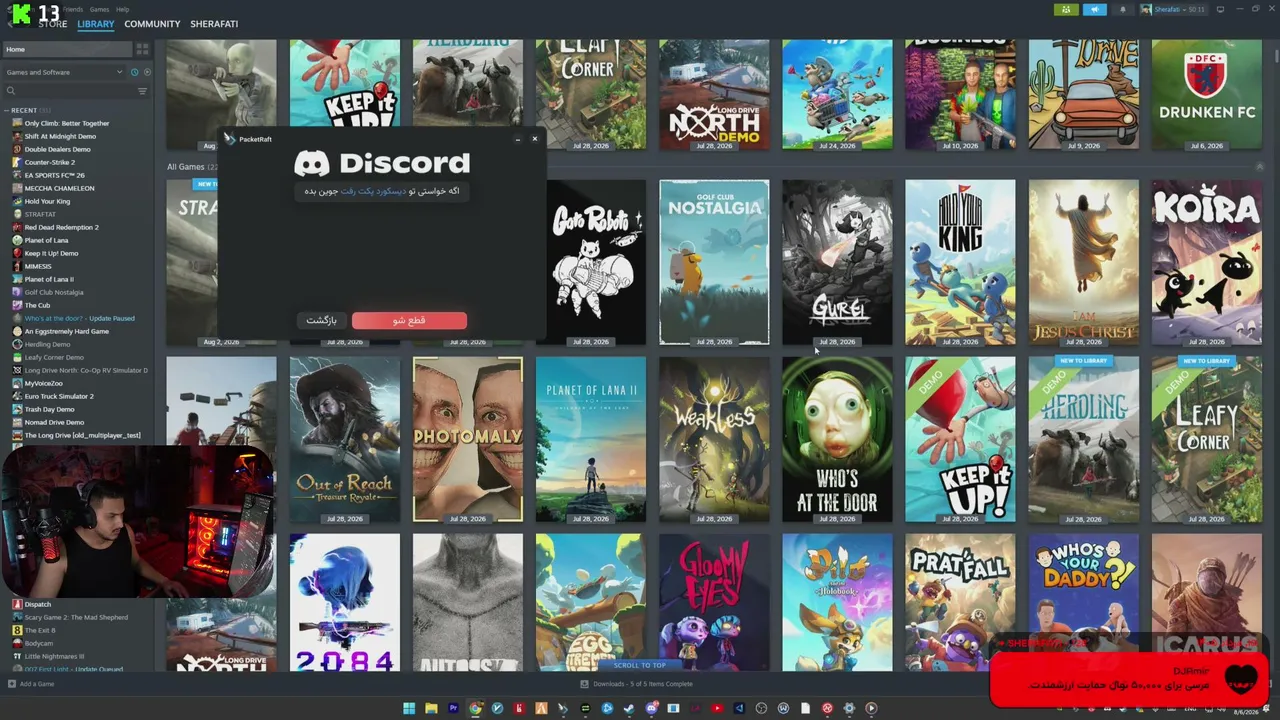1280x720 pixels.
Task: Toggle the ready-to-play filter icon
Action: (147, 72)
